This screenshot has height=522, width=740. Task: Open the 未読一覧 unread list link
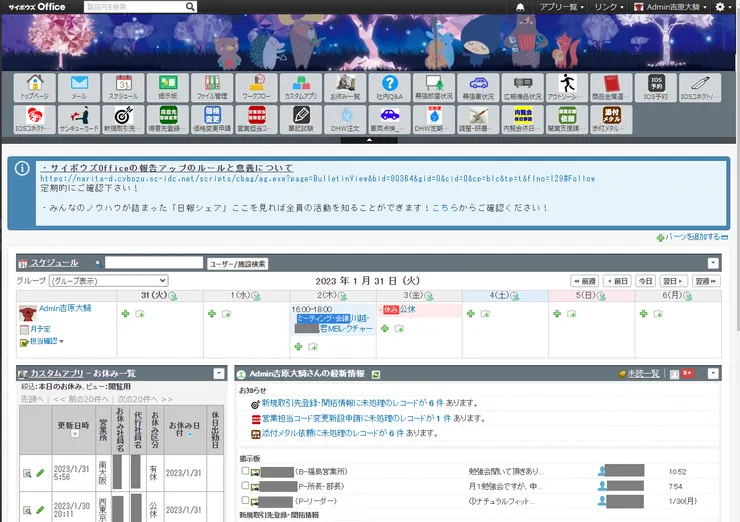click(x=640, y=373)
